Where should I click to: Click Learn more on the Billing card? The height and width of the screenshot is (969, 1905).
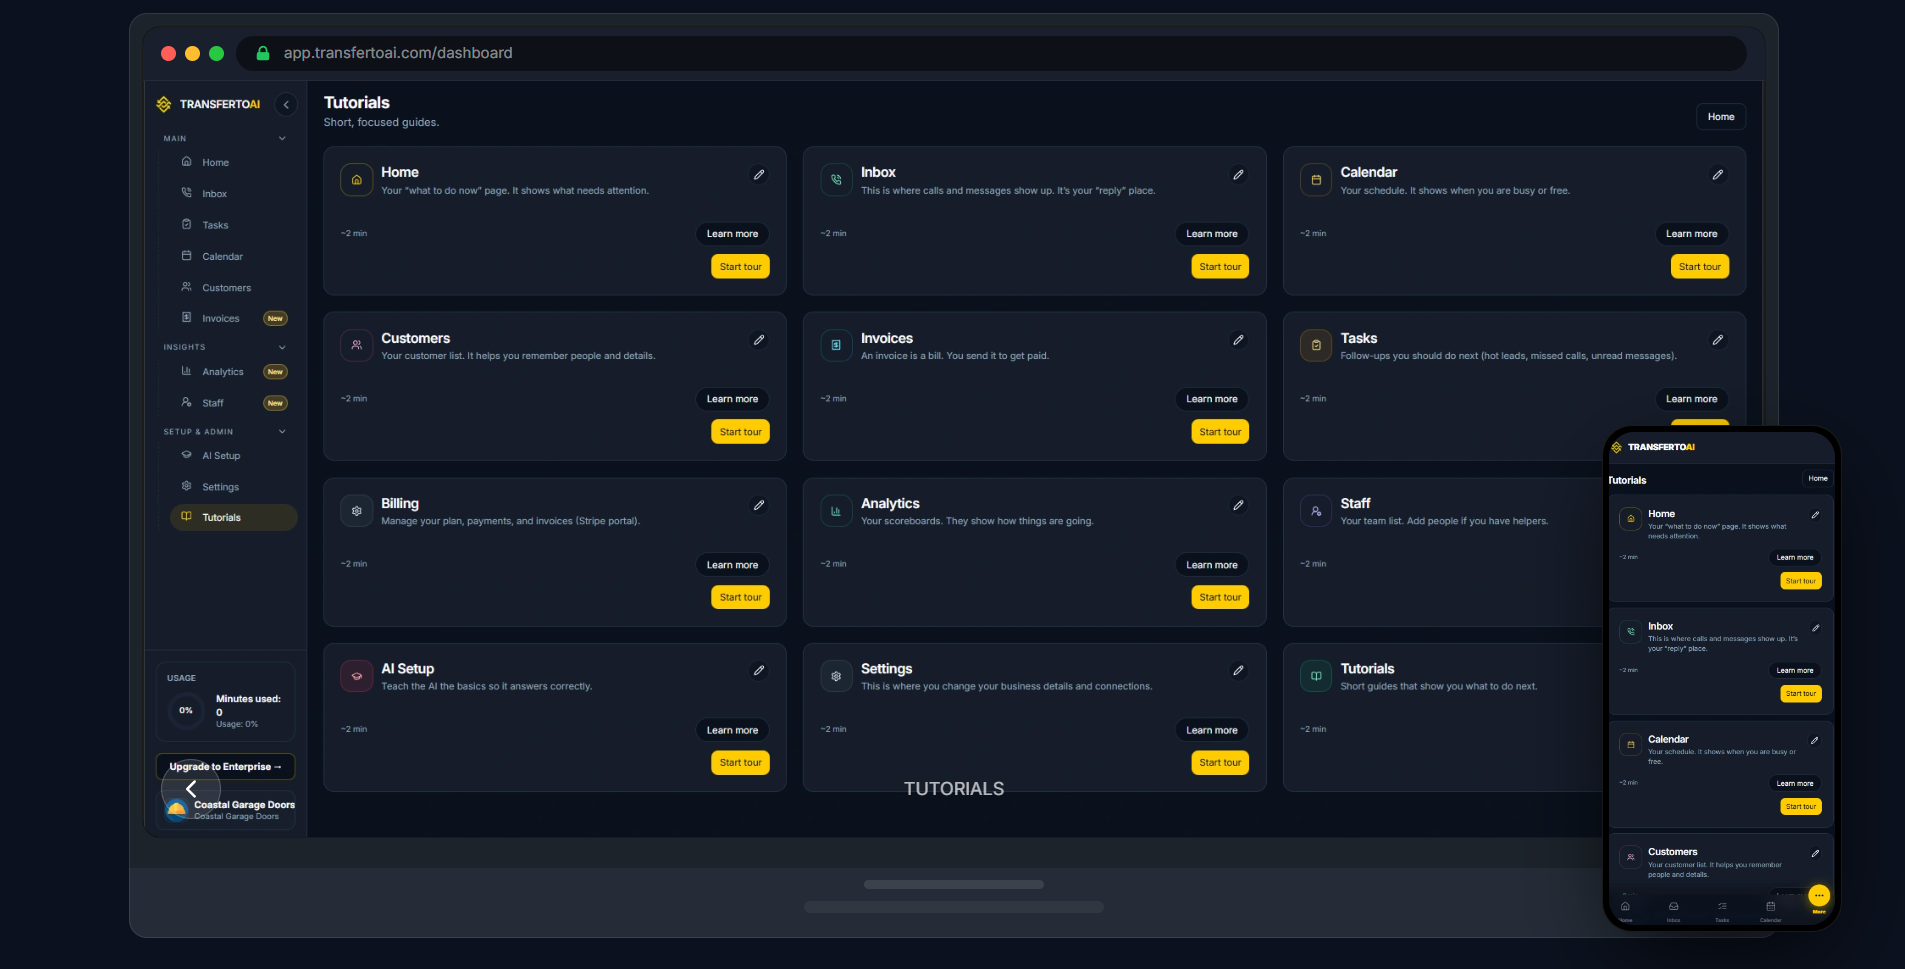[x=732, y=565]
